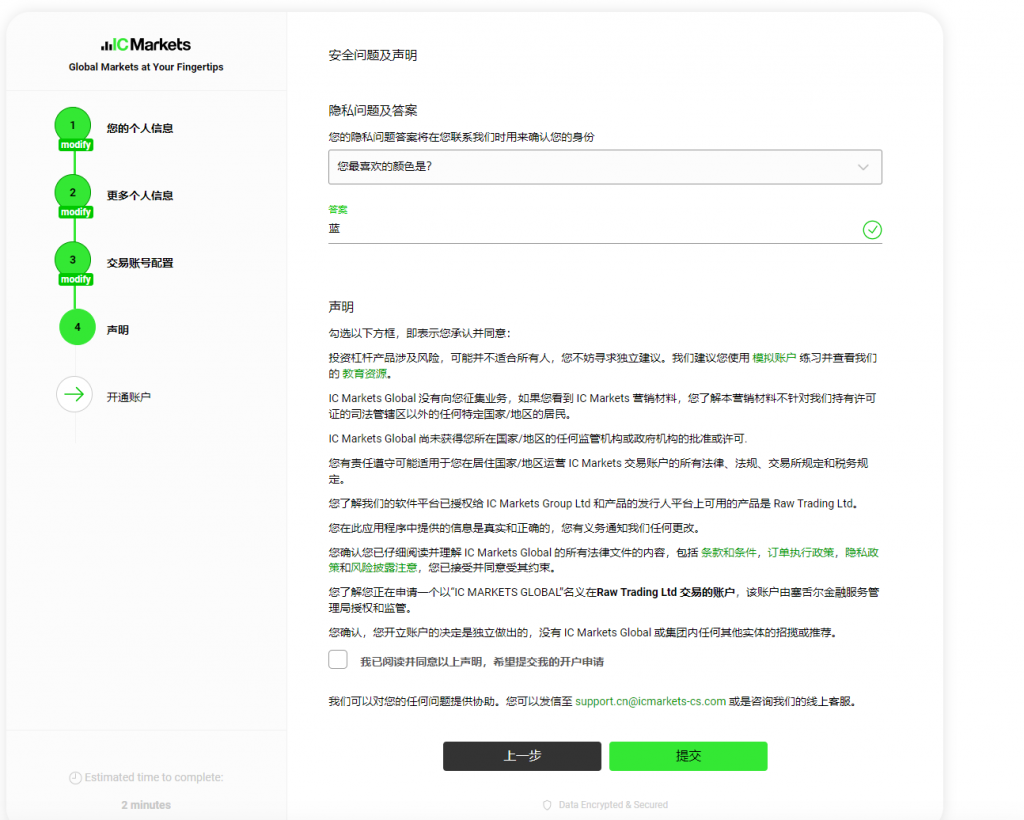
Task: Click the 上一步 back button
Action: coord(522,756)
